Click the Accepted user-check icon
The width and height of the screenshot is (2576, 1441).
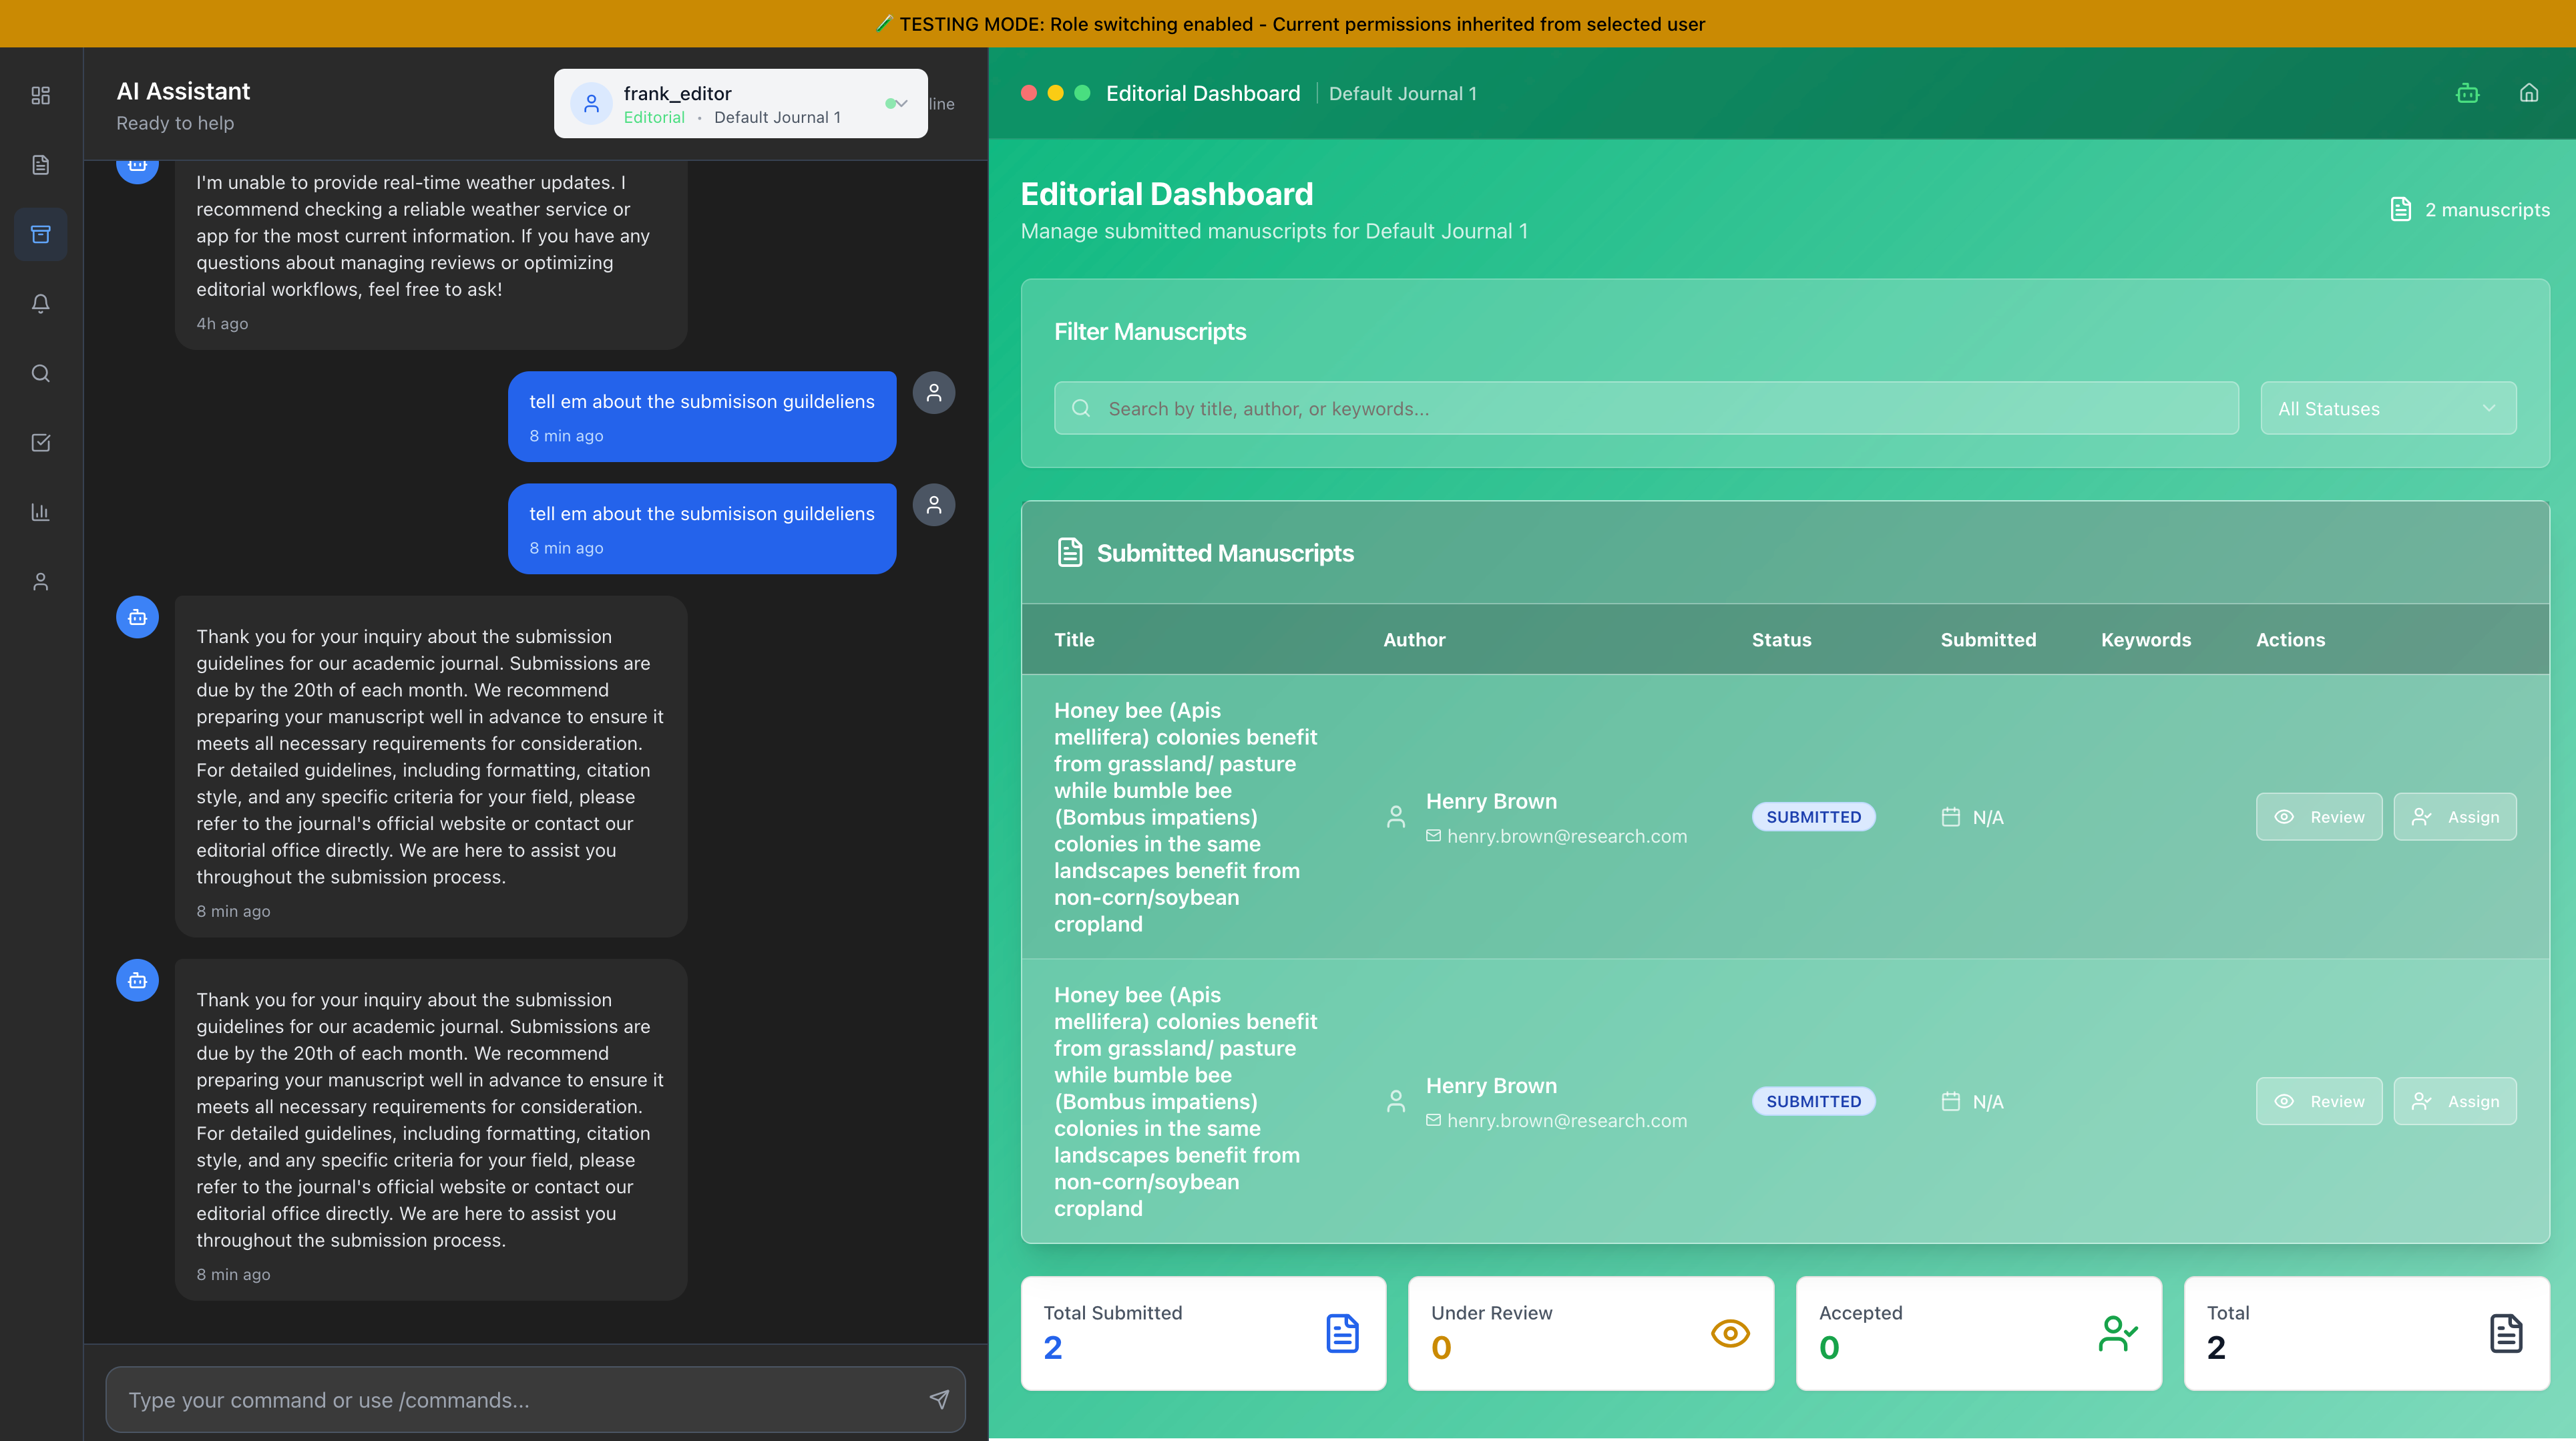pos(2118,1333)
